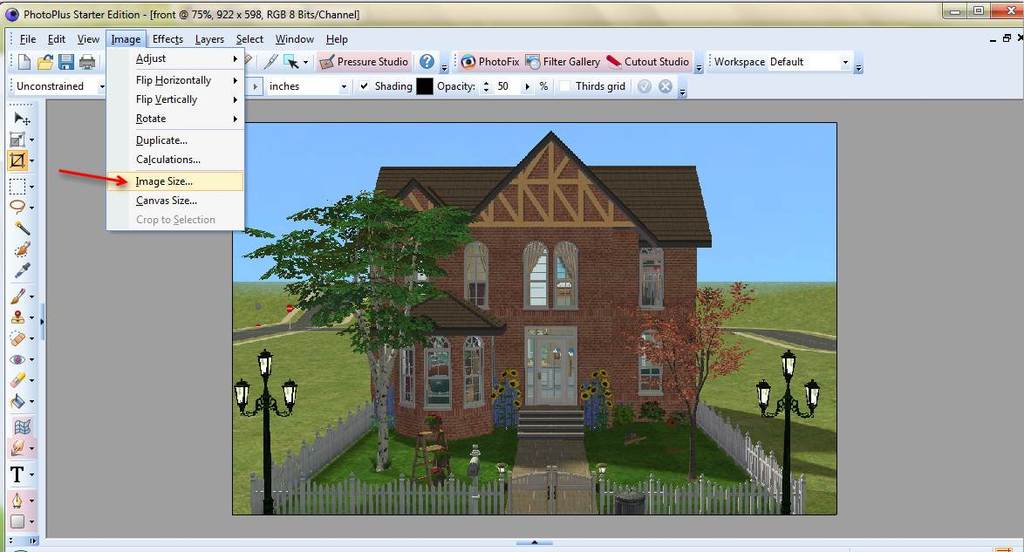Image resolution: width=1024 pixels, height=552 pixels.
Task: Open file with folder icon
Action: point(45,62)
